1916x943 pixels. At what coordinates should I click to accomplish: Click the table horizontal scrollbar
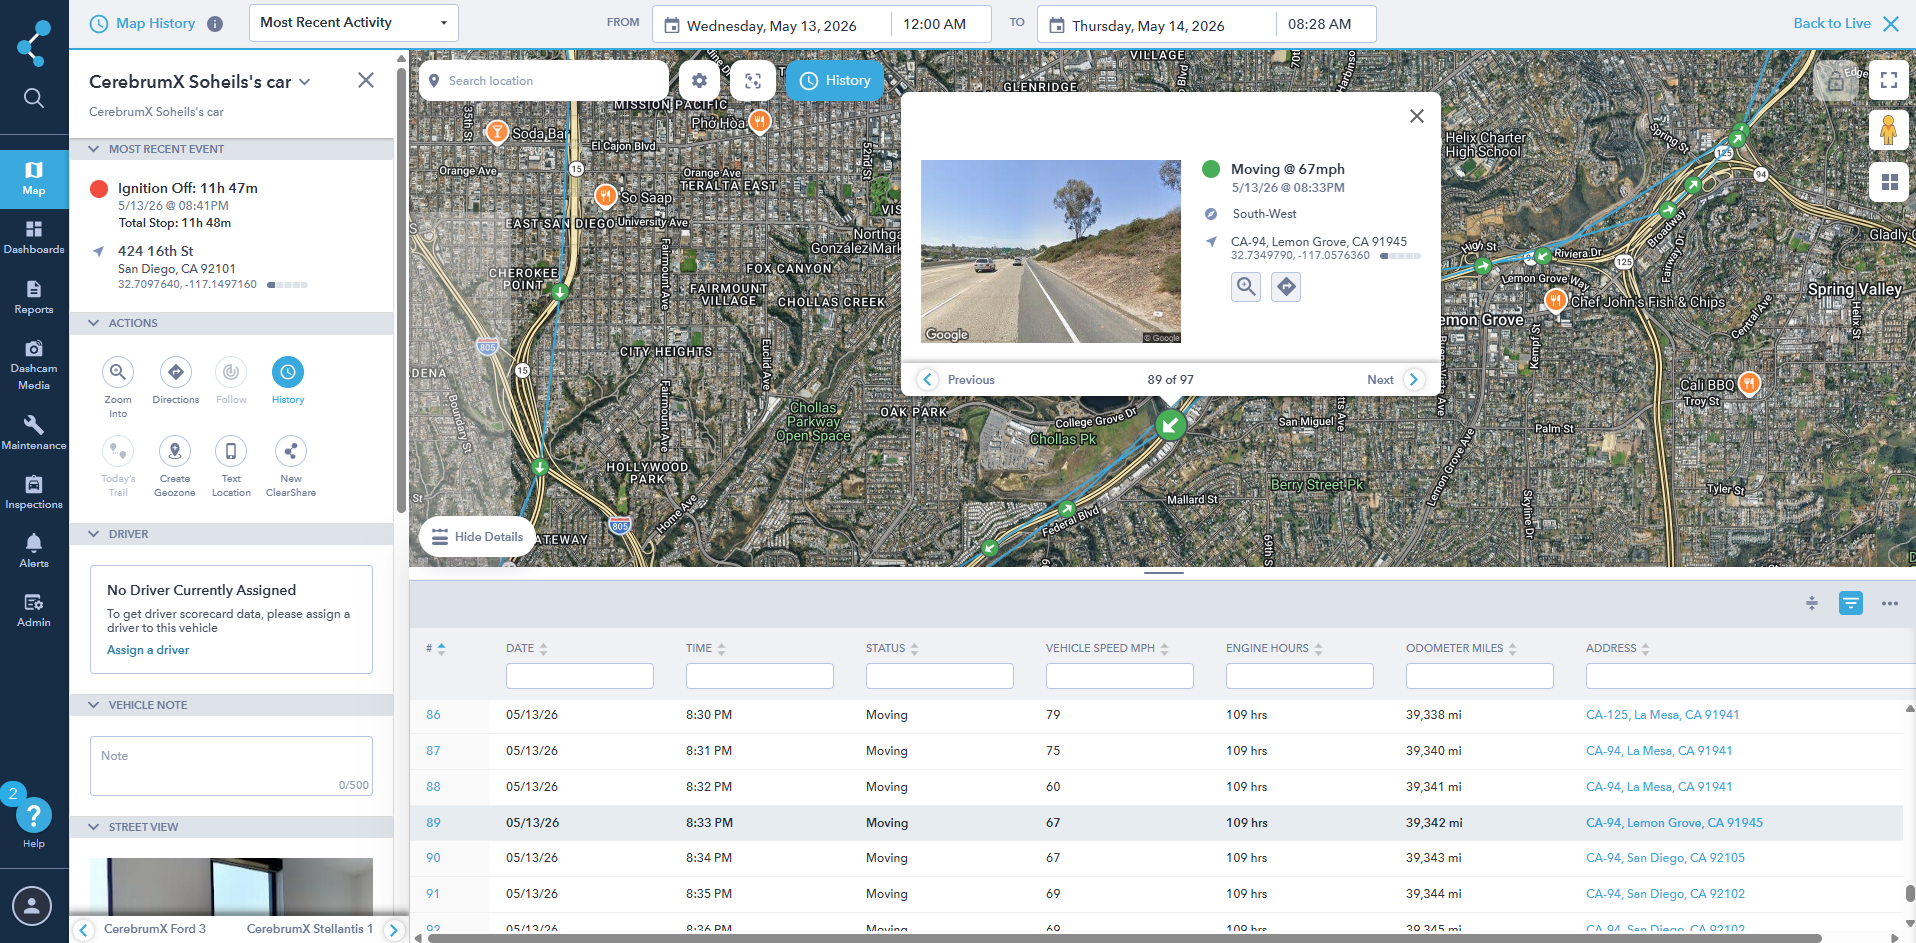(x=1124, y=938)
